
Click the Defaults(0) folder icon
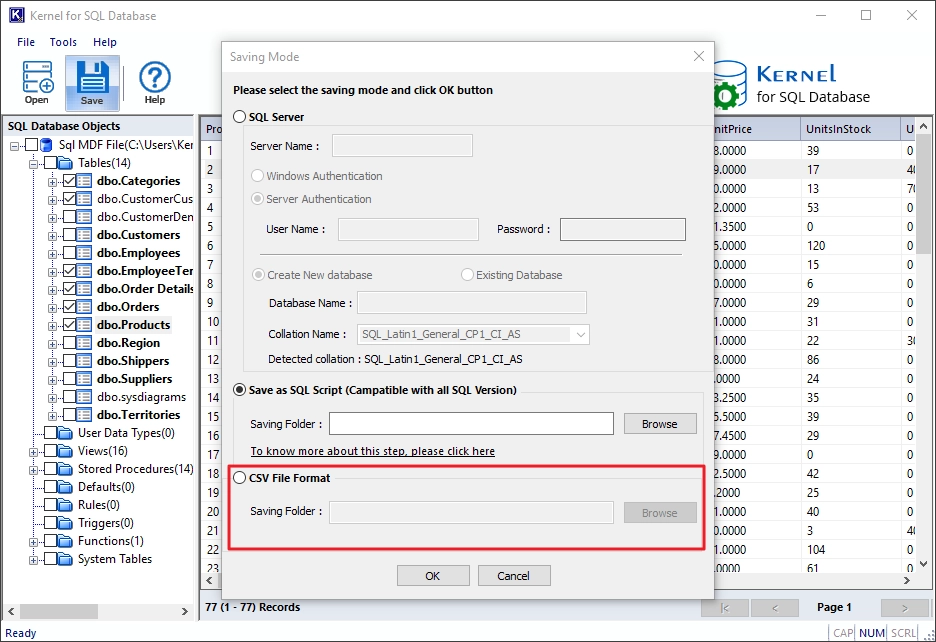[x=65, y=487]
